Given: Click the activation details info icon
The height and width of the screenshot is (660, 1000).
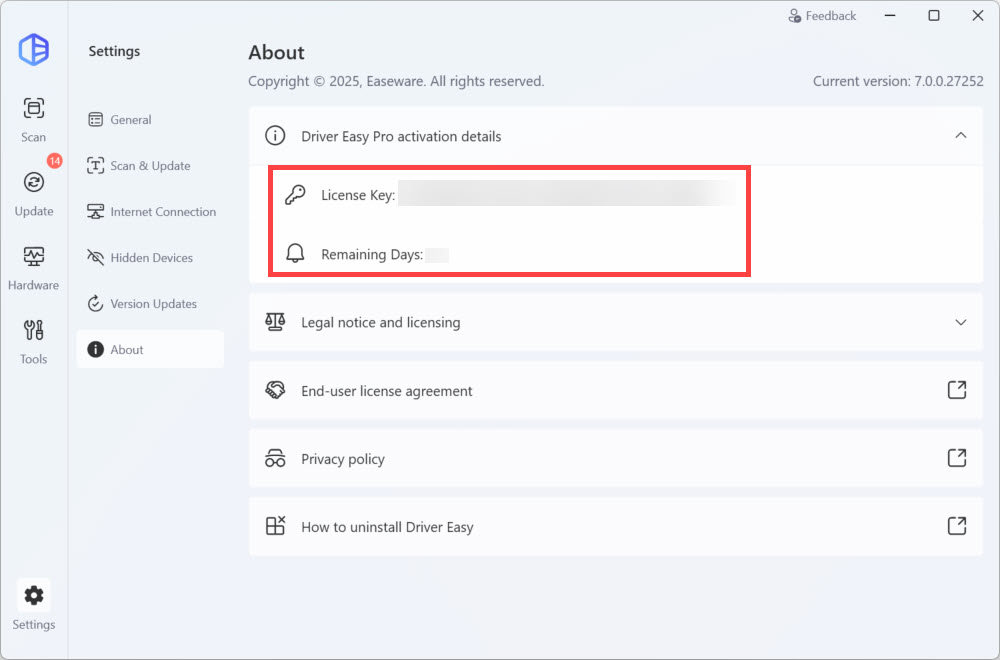Looking at the screenshot, I should point(275,135).
